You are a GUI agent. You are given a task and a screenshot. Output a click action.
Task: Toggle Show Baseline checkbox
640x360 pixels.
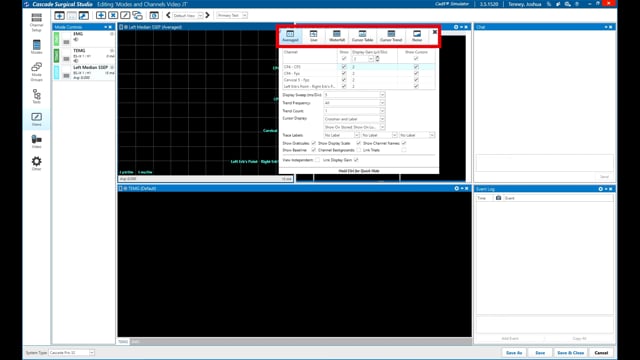pyautogui.click(x=313, y=150)
